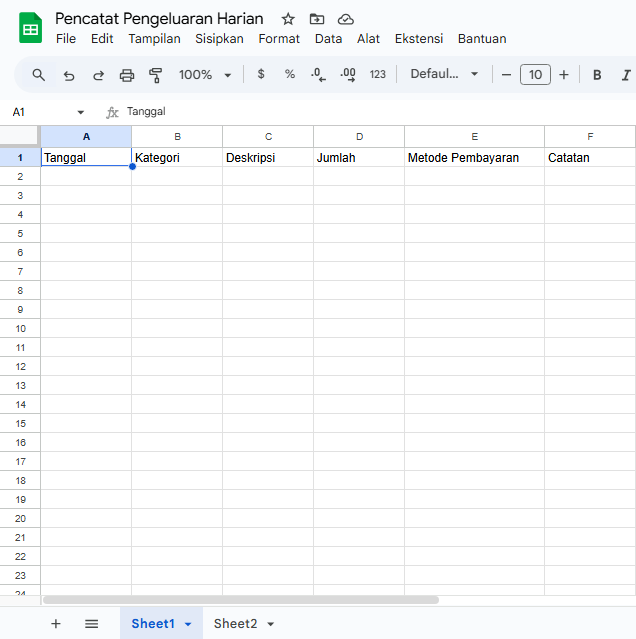Click the search menus magnifier icon

tap(39, 75)
